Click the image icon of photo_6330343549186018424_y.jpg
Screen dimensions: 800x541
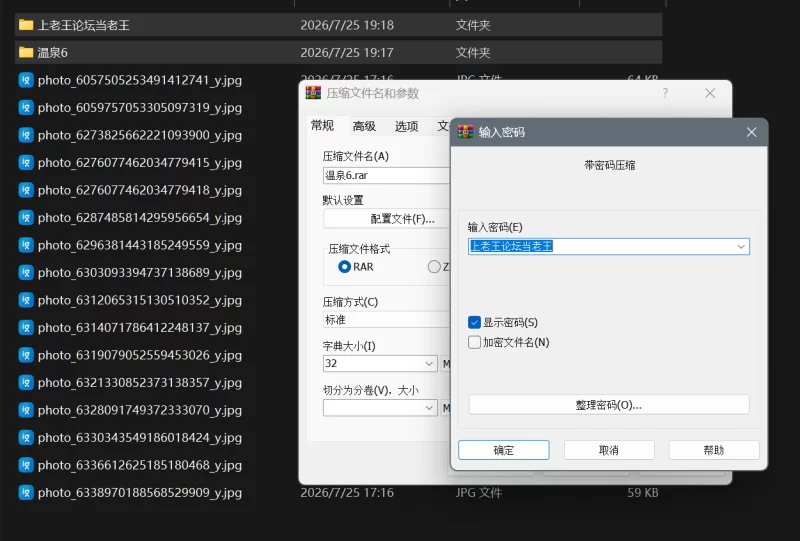pos(26,438)
